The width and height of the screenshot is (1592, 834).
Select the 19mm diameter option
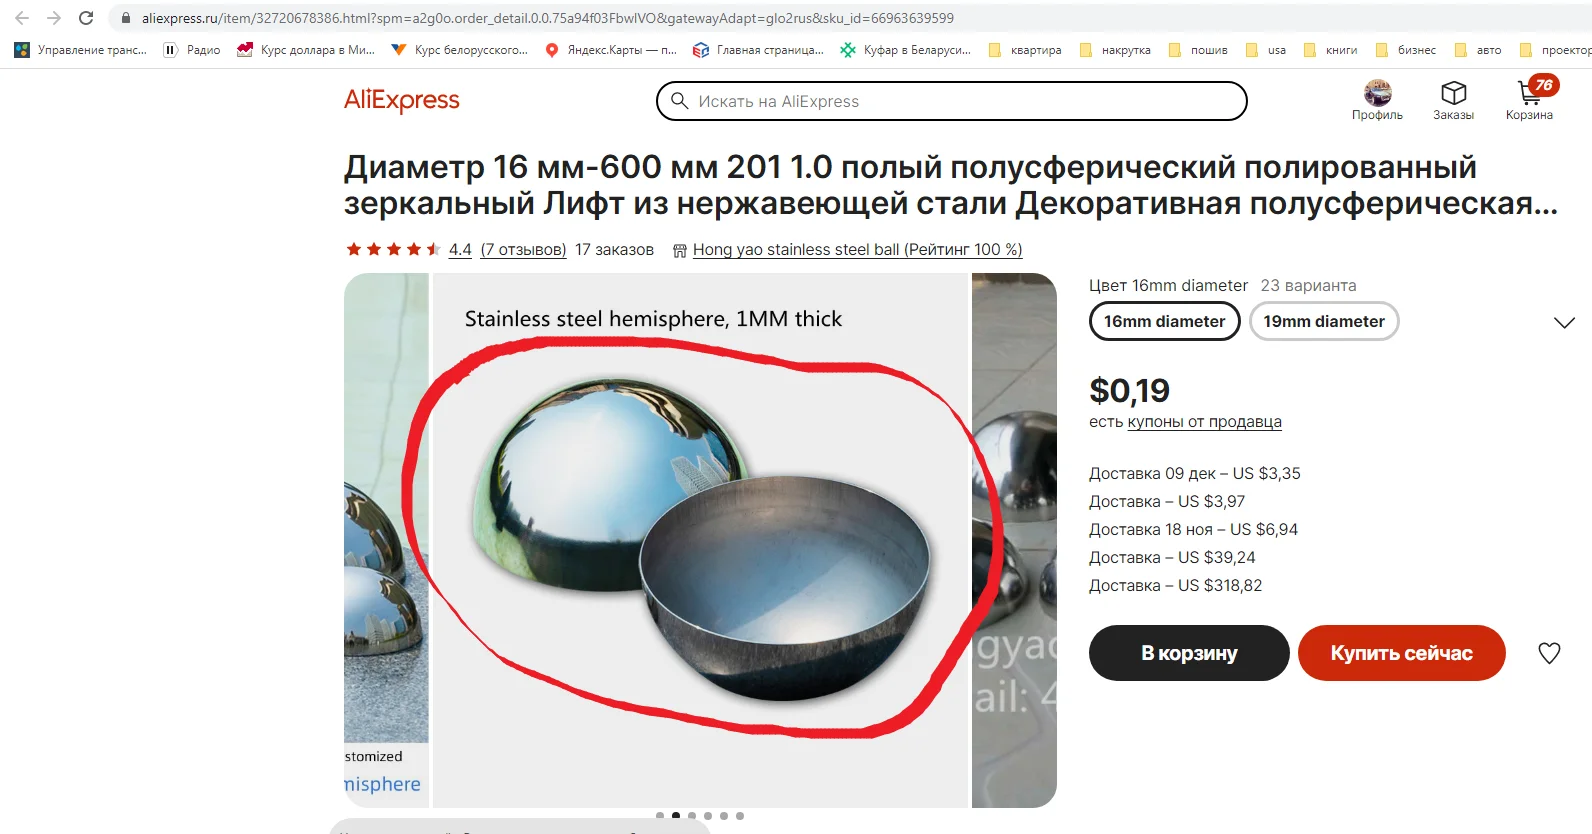pos(1324,321)
